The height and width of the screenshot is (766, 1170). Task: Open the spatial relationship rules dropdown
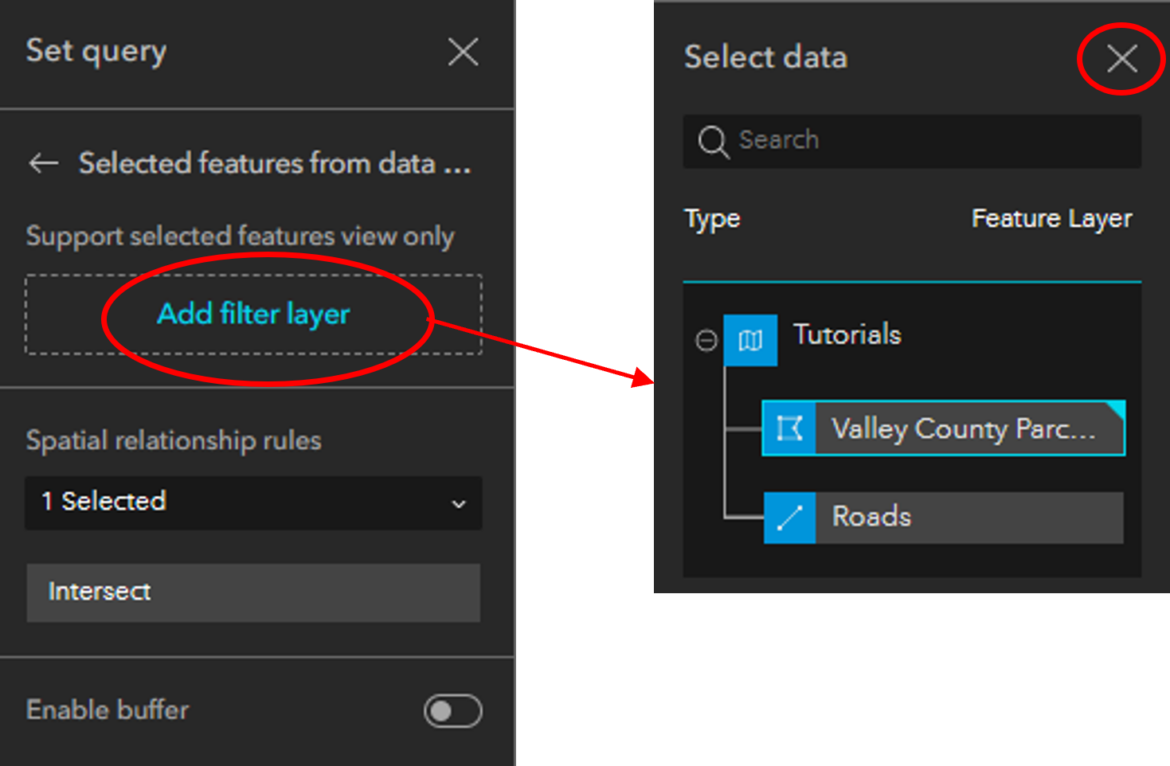click(253, 502)
